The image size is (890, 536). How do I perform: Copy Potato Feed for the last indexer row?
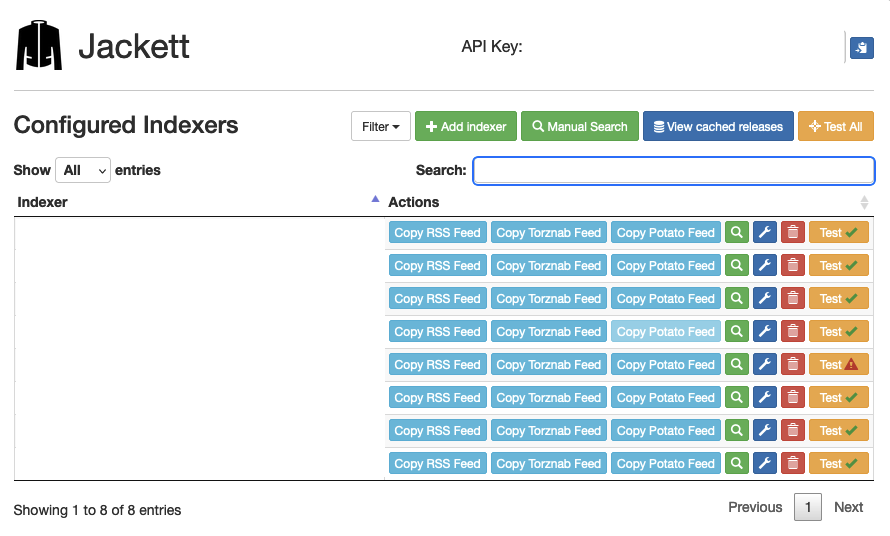(x=666, y=463)
